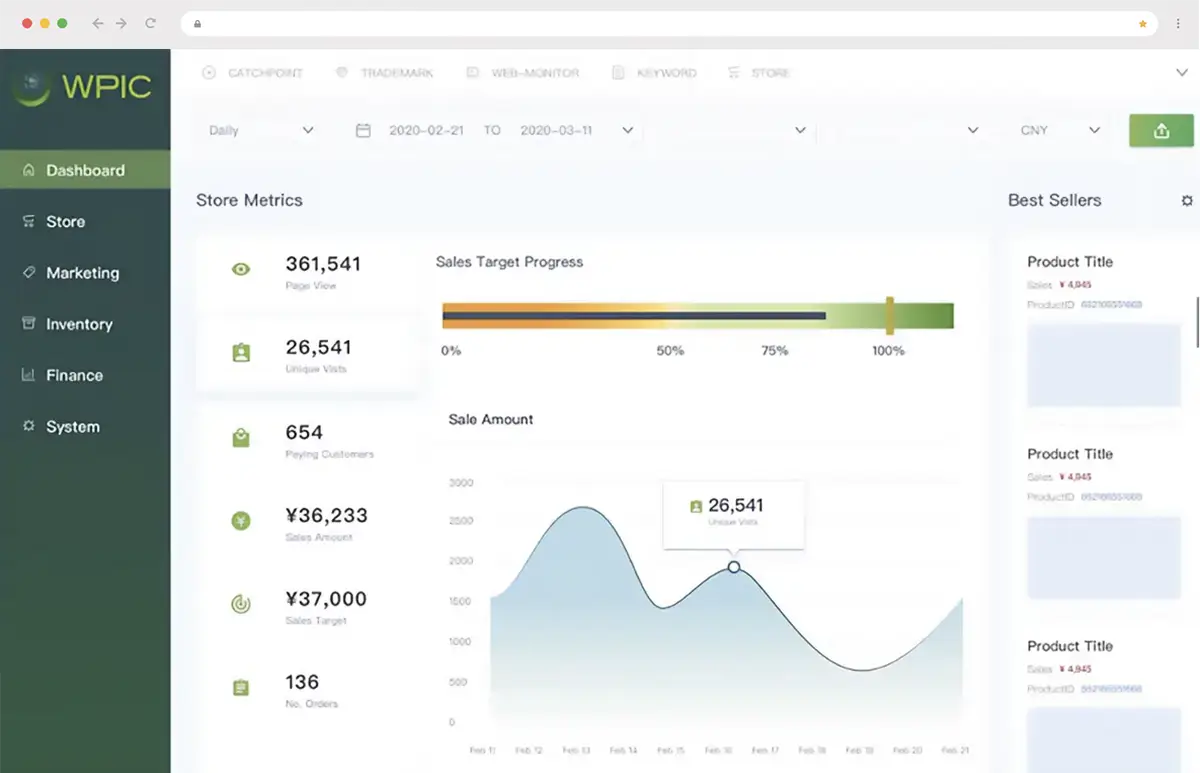1200x773 pixels.
Task: Open the first Product Title link
Action: point(1070,261)
